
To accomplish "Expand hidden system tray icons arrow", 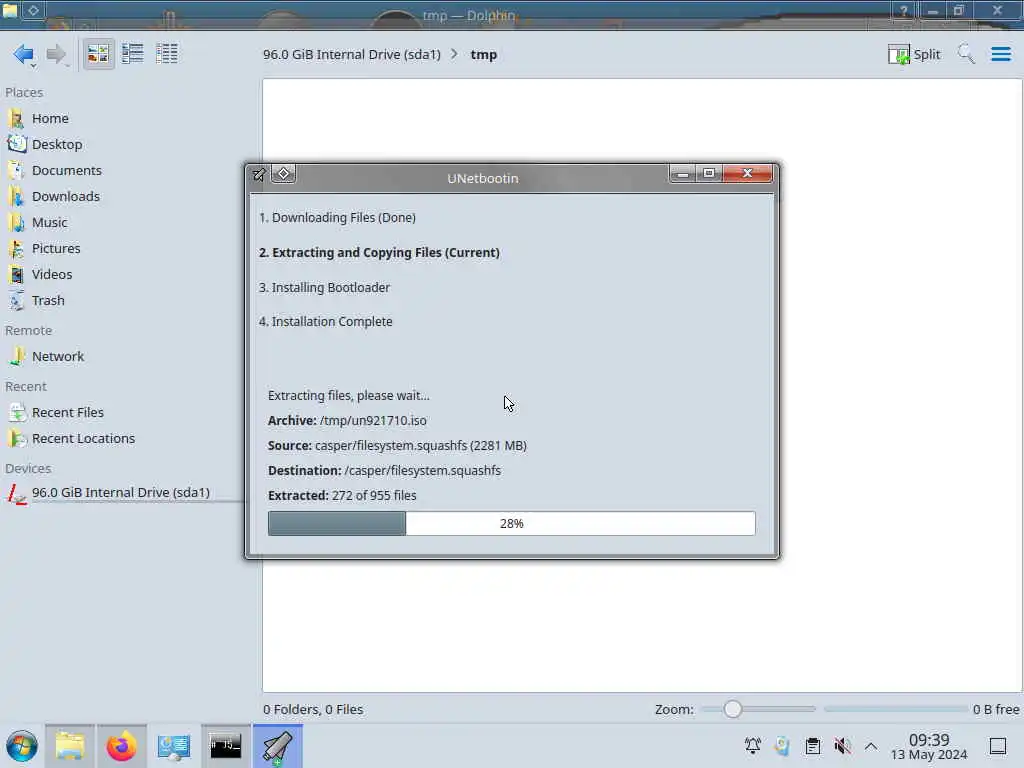I will tap(871, 746).
